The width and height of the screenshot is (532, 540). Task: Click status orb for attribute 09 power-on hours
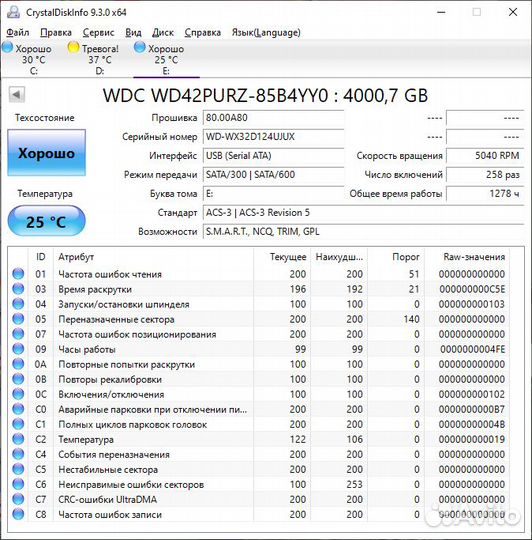[18, 349]
